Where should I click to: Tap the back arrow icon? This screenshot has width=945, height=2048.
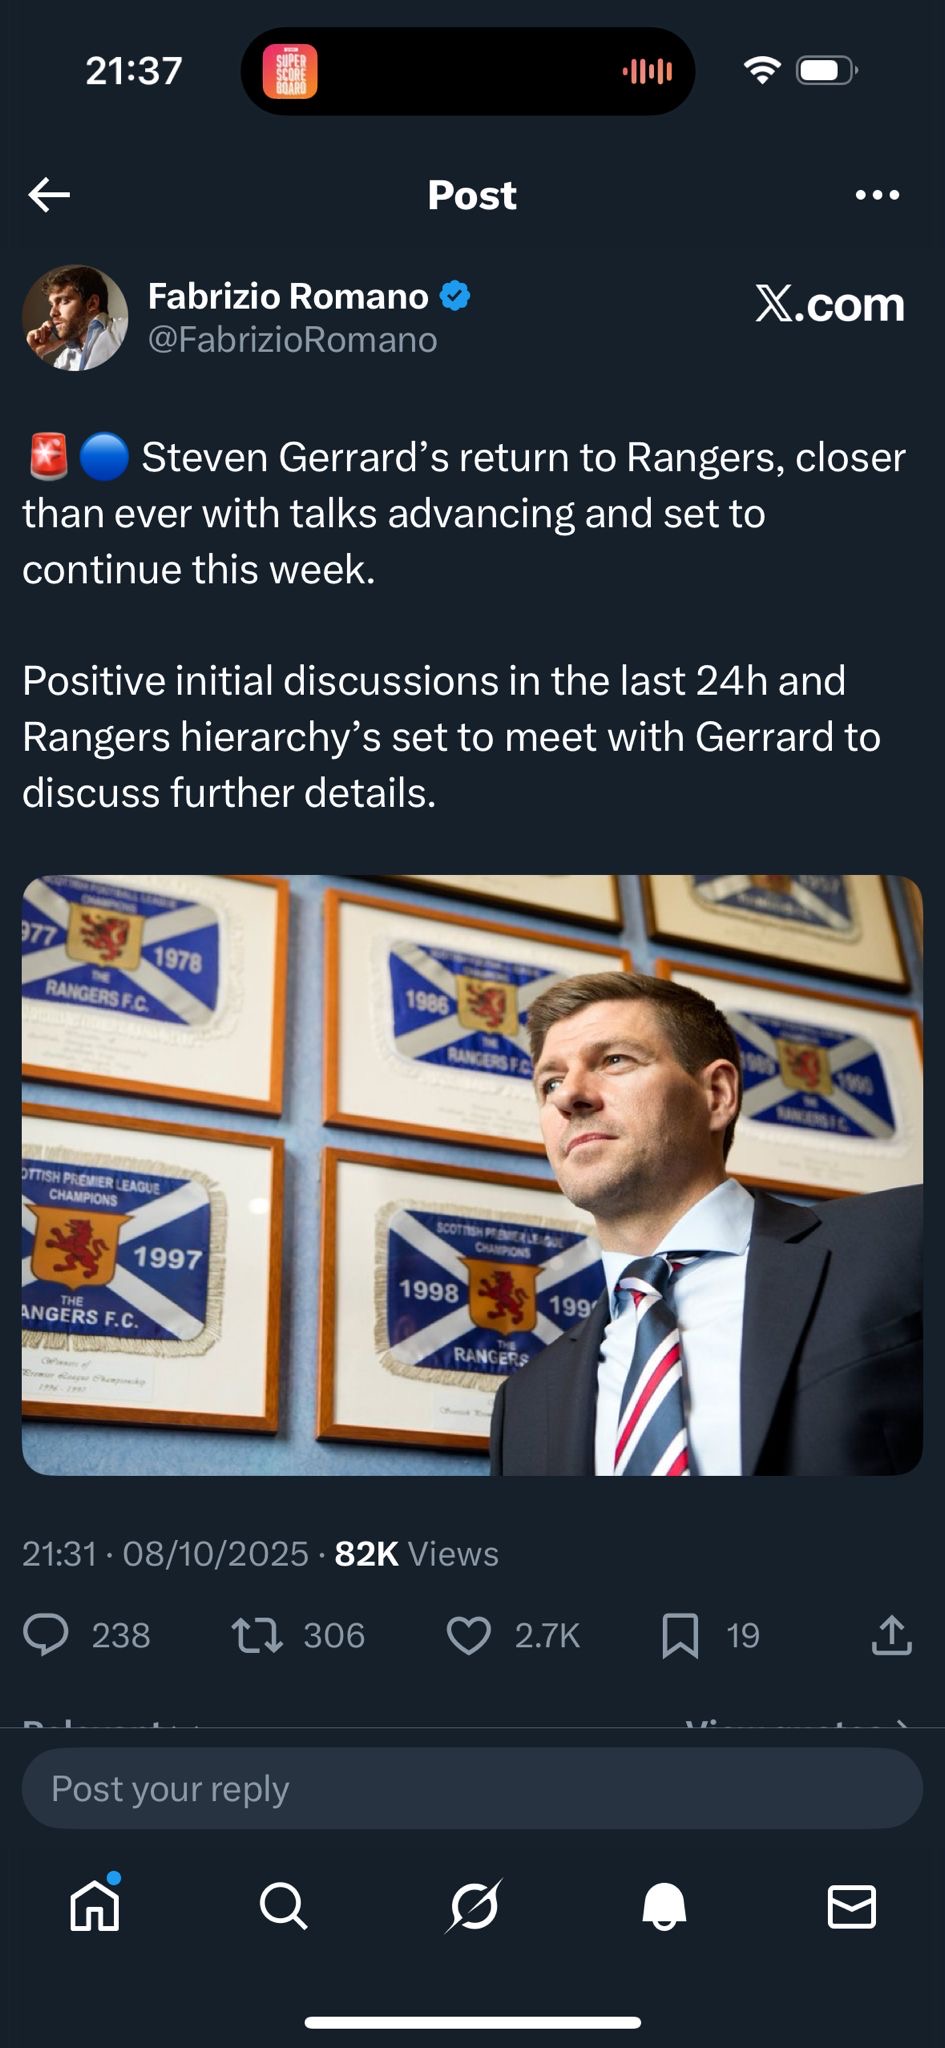click(49, 195)
